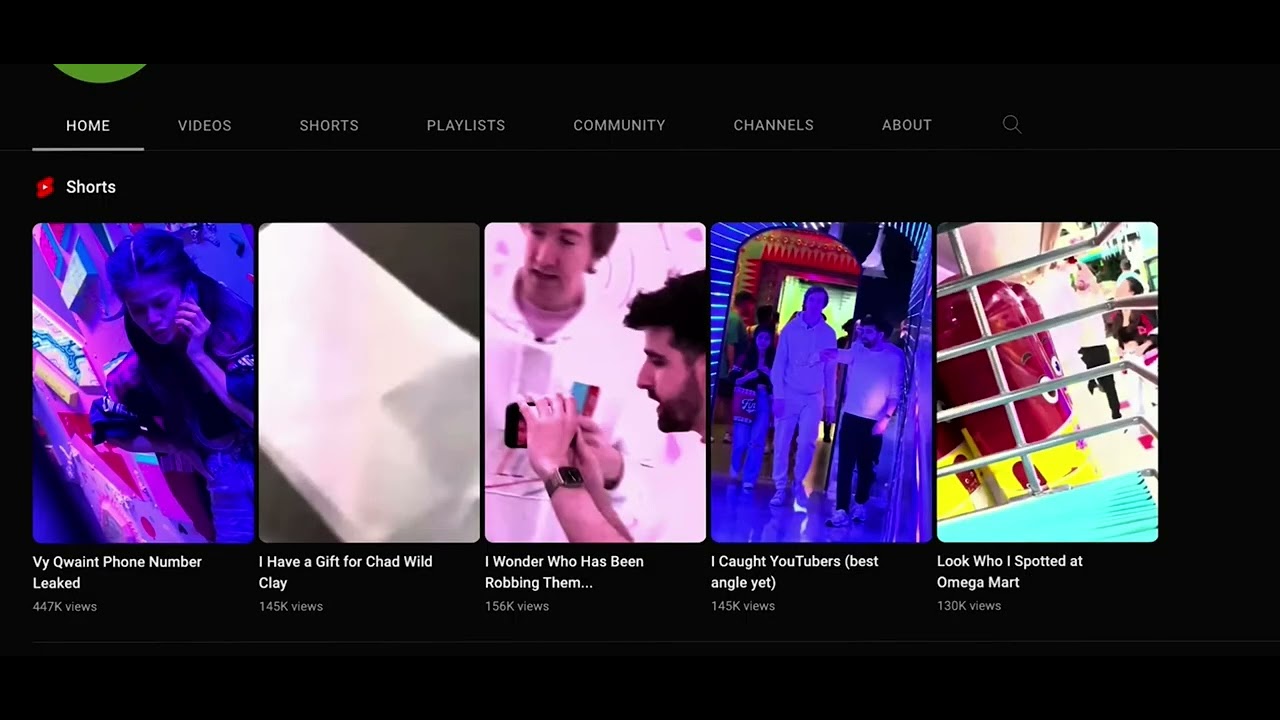The width and height of the screenshot is (1280, 720).
Task: Select the Playlists tab
Action: (466, 125)
